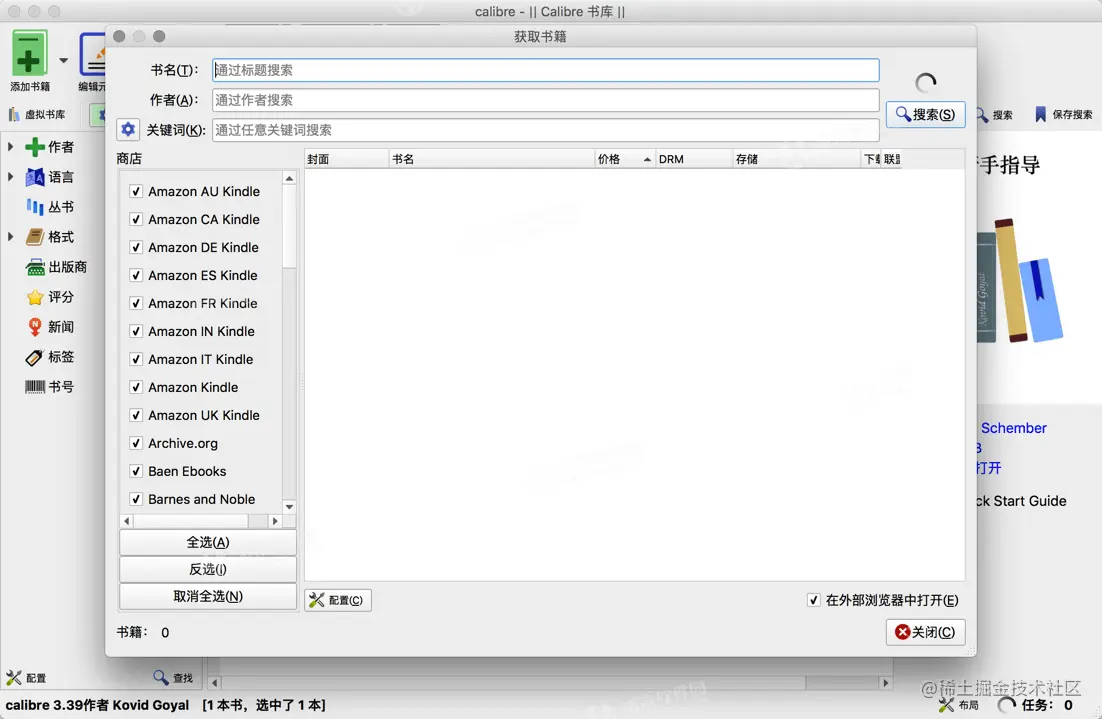Screen dimensions: 1102x719
Task: Click the Search button in Get books dialog
Action: click(926, 115)
